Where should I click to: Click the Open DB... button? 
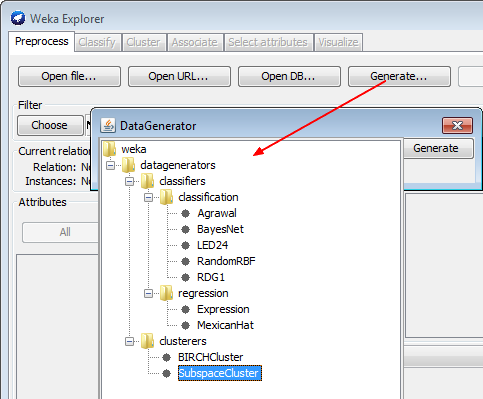click(x=289, y=76)
